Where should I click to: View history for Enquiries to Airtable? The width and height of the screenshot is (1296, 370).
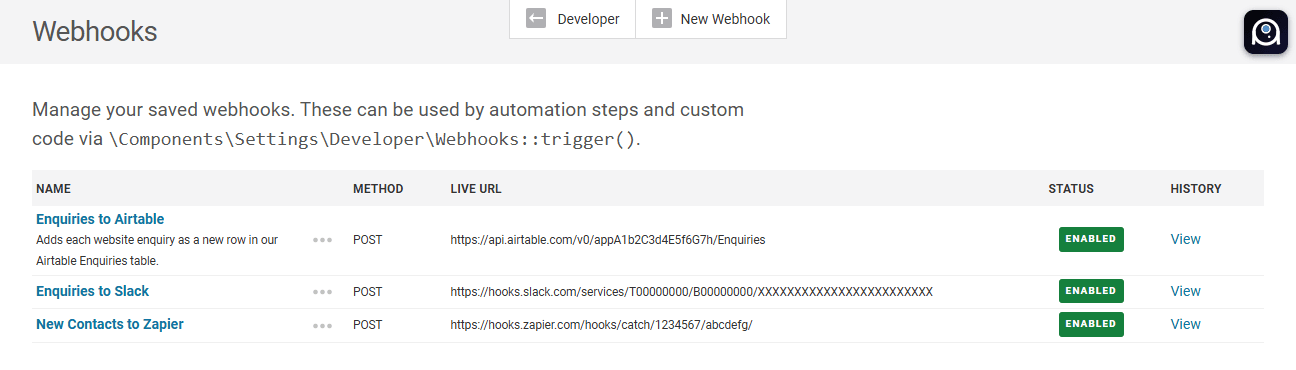point(1185,239)
